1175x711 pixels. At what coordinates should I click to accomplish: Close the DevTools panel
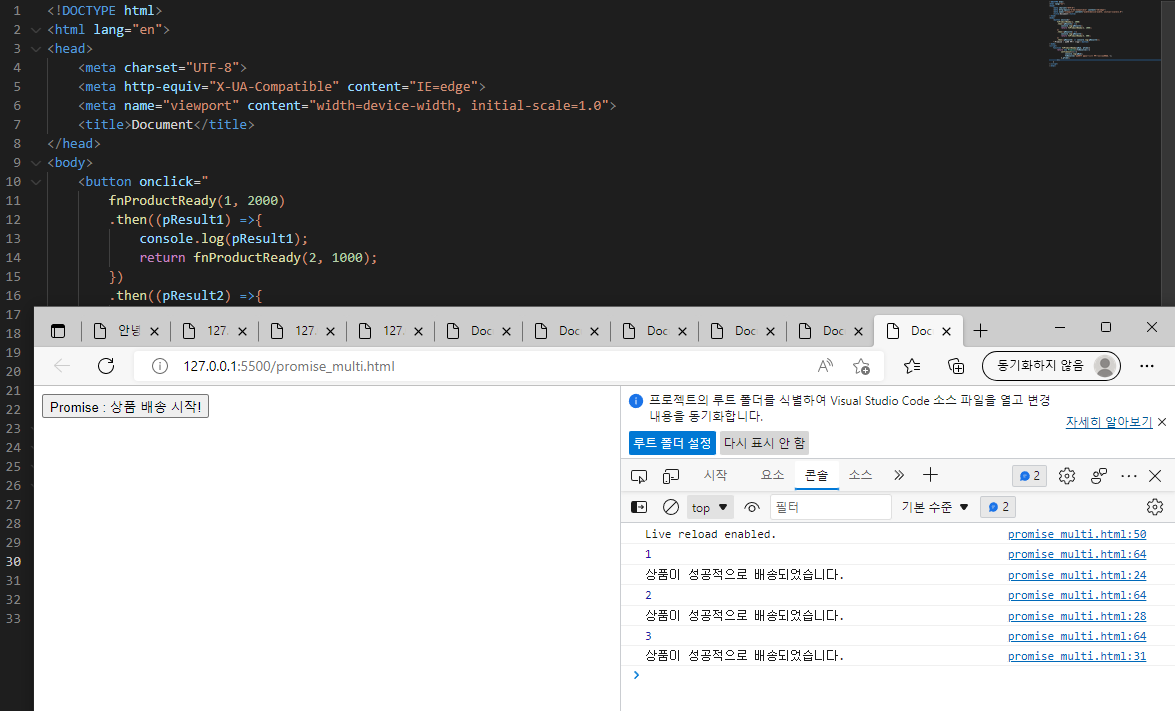(1155, 476)
